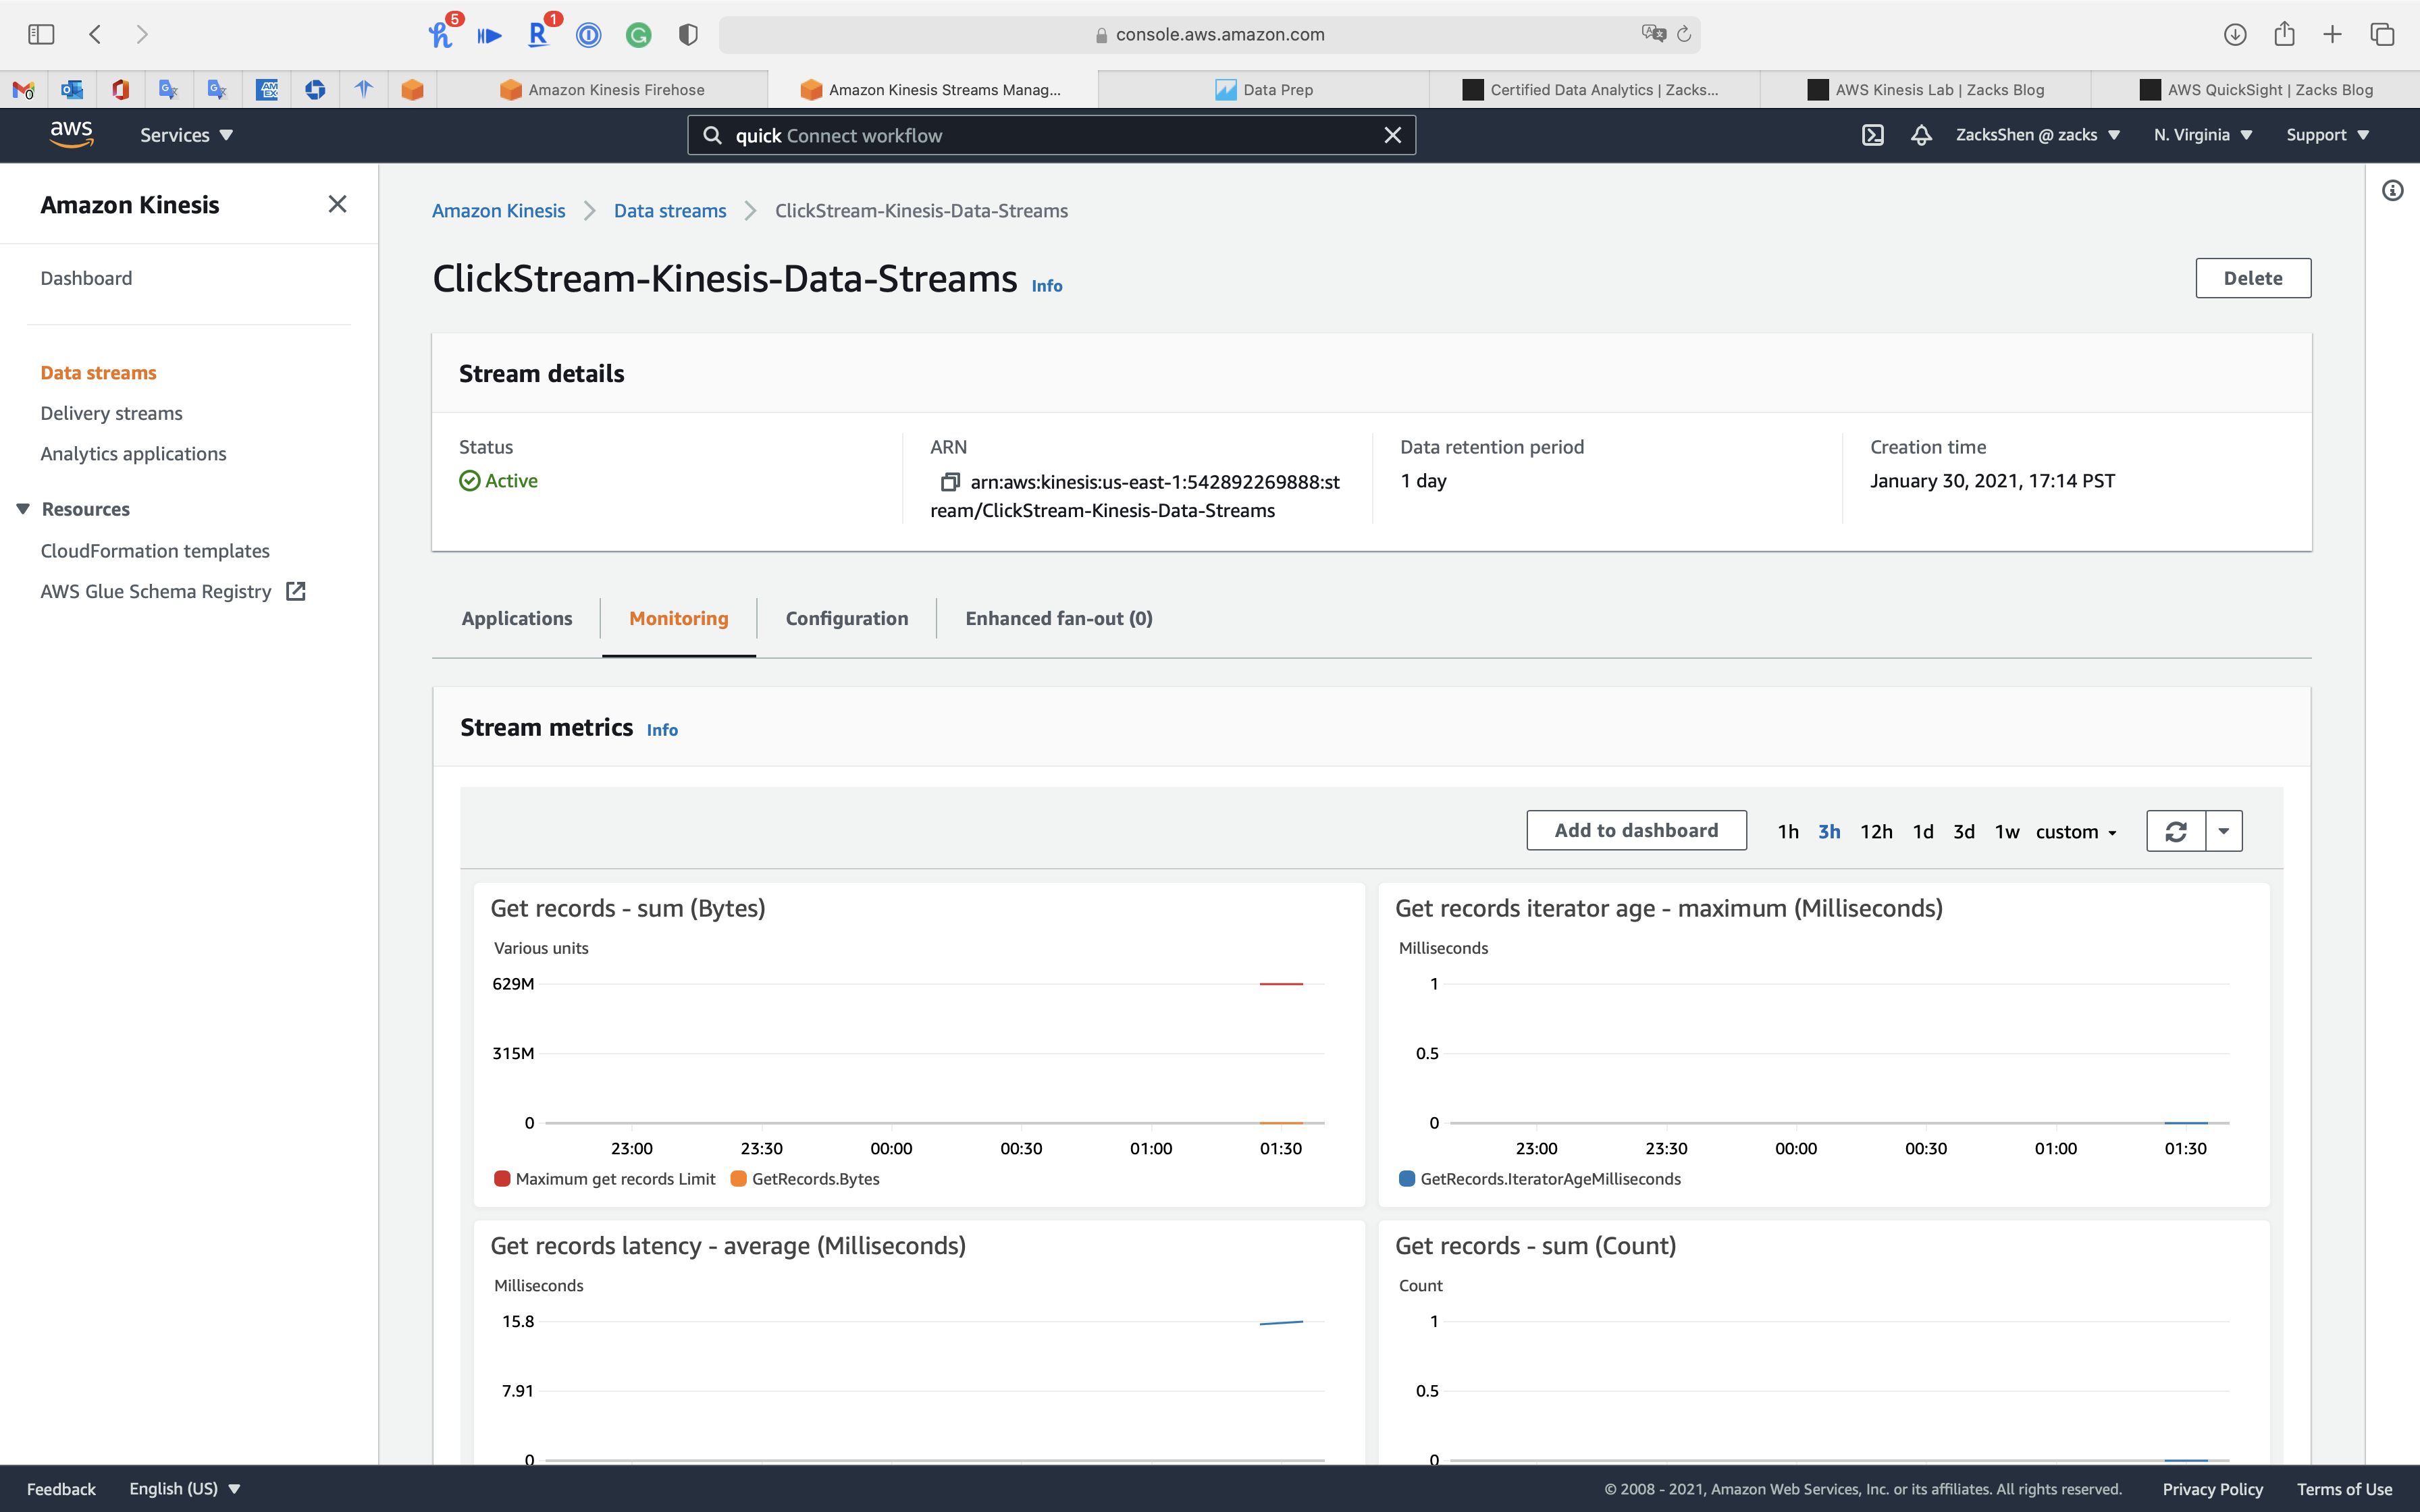Screen dimensions: 2420x1512
Task: Clear the search box with X icon
Action: (1392, 135)
